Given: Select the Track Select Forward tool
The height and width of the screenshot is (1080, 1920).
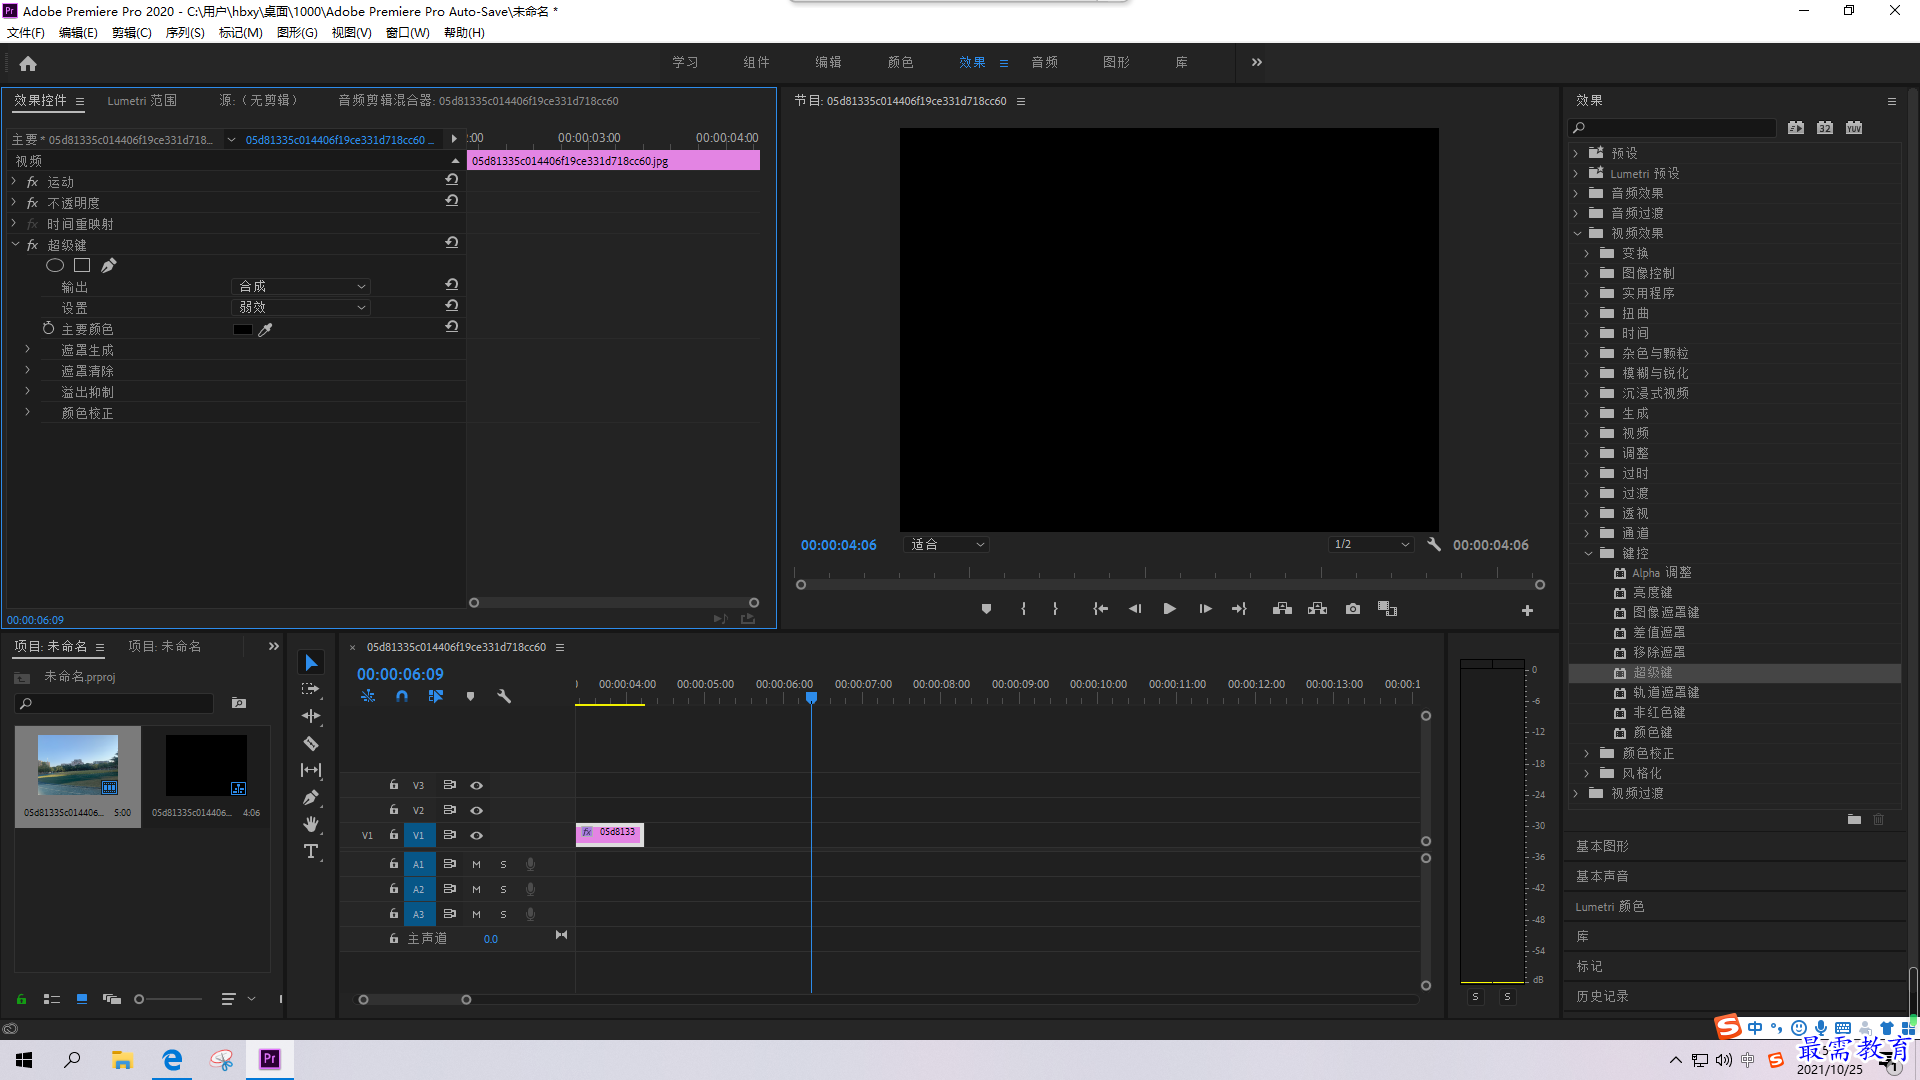Looking at the screenshot, I should (x=311, y=689).
